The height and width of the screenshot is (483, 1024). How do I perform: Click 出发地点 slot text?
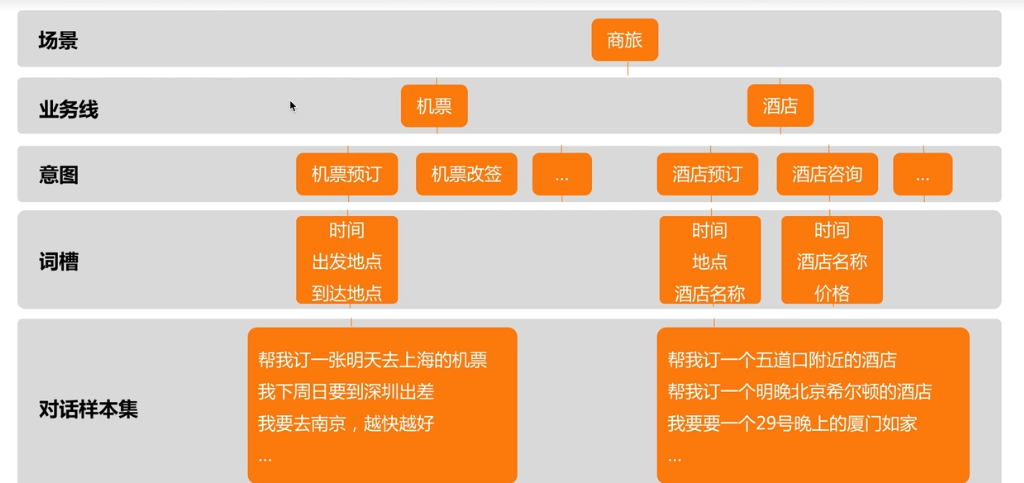(x=347, y=262)
